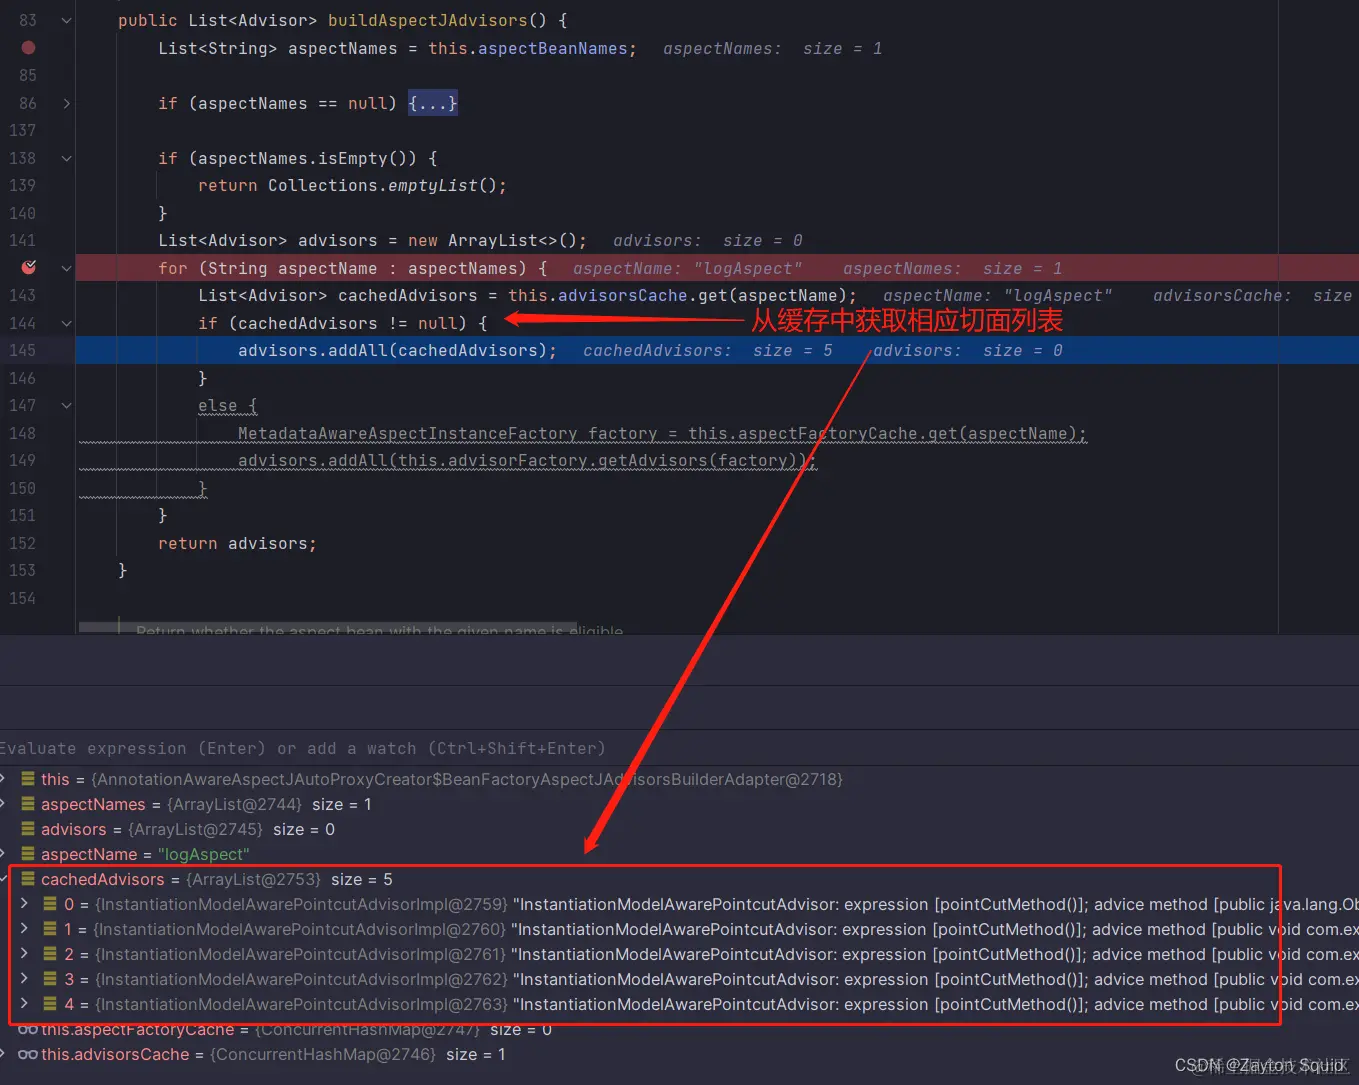1359x1085 pixels.
Task: Expand cachedAdvisors element 1
Action: pos(24,928)
